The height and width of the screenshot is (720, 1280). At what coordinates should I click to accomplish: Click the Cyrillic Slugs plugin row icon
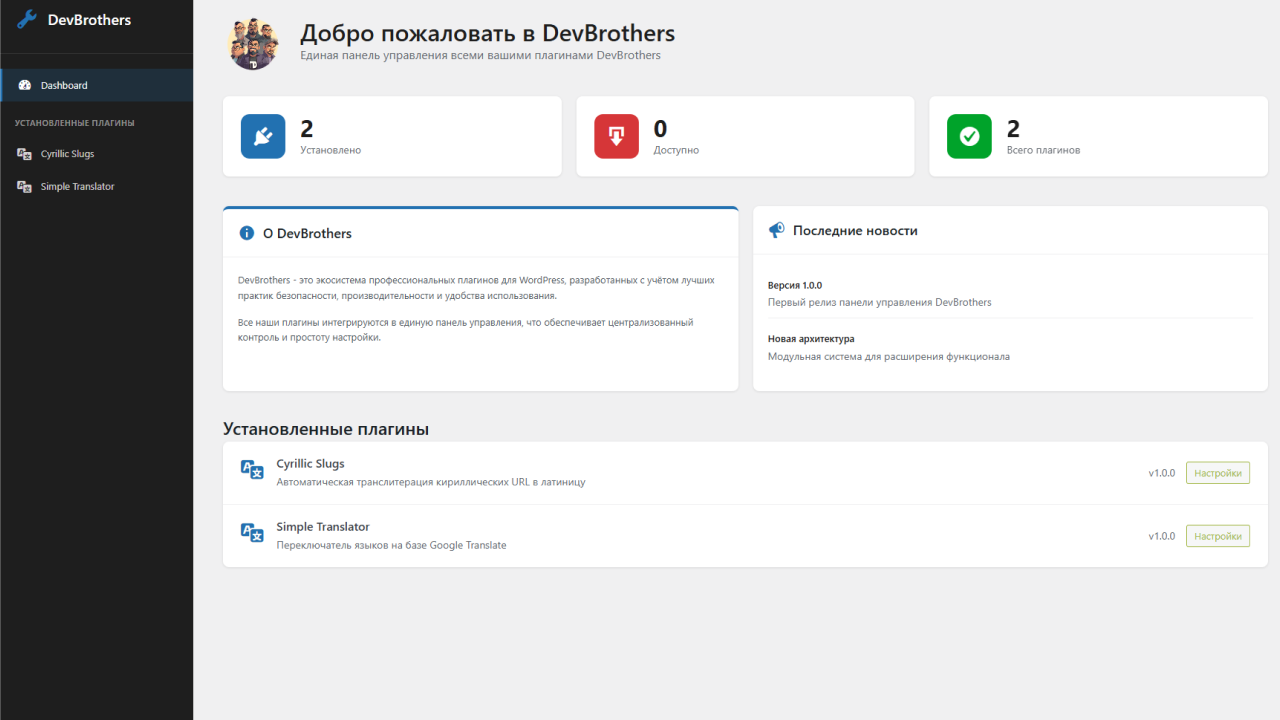[252, 469]
